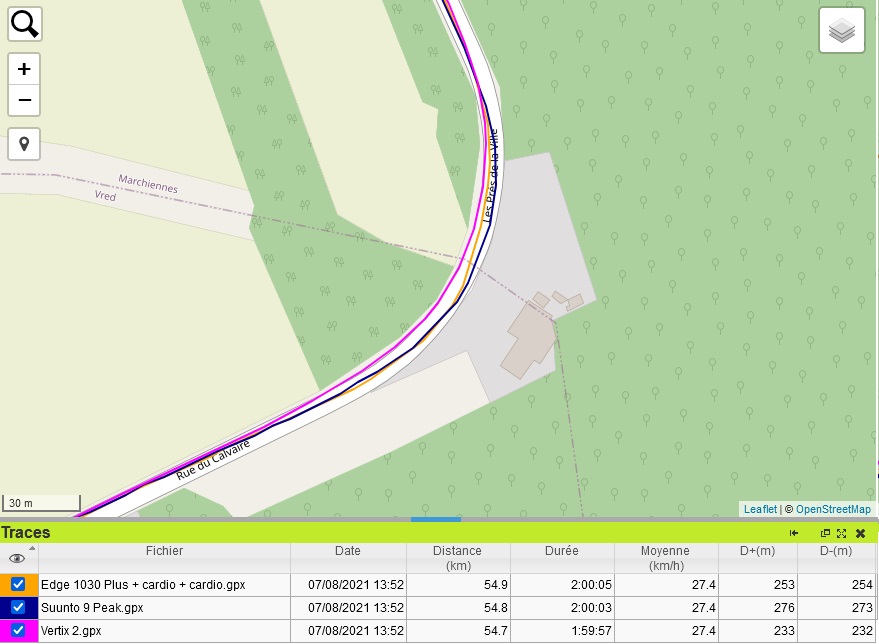Screen dimensions: 879x644
Task: Click the location marker pin button
Action: point(24,144)
